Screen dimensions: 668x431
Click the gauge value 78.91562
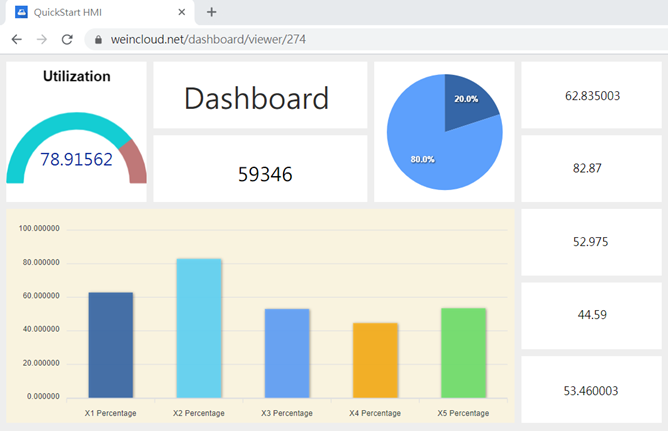point(76,159)
